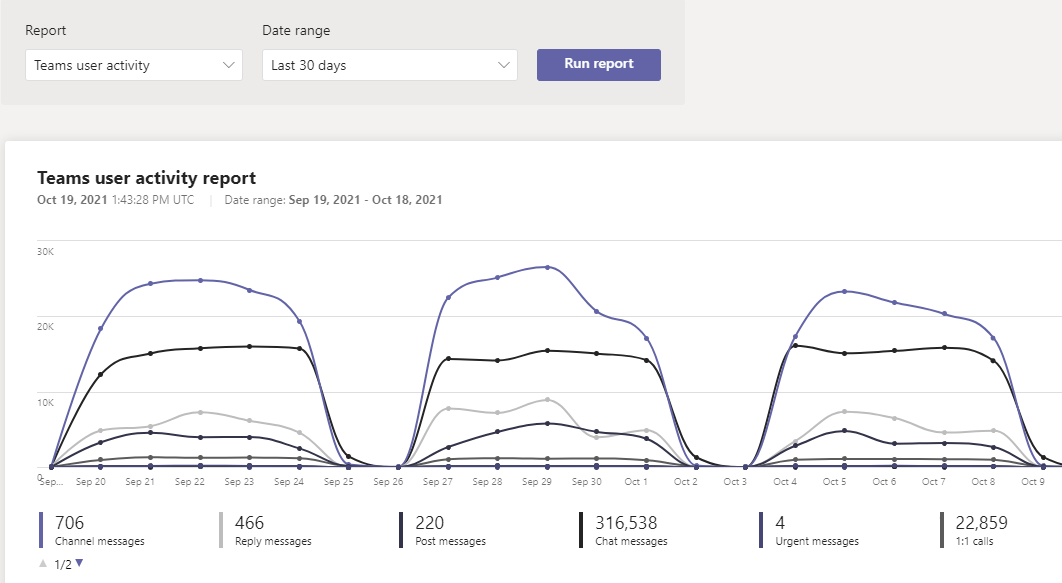
Task: Click the 'Sep 29' x-axis label
Action: tap(537, 481)
